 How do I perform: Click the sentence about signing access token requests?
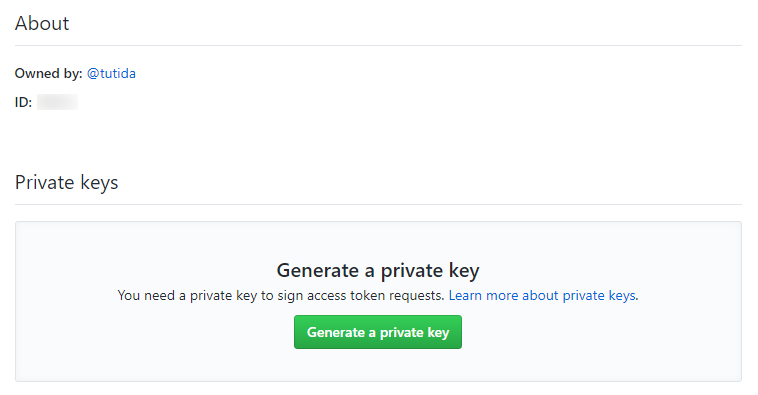(281, 295)
